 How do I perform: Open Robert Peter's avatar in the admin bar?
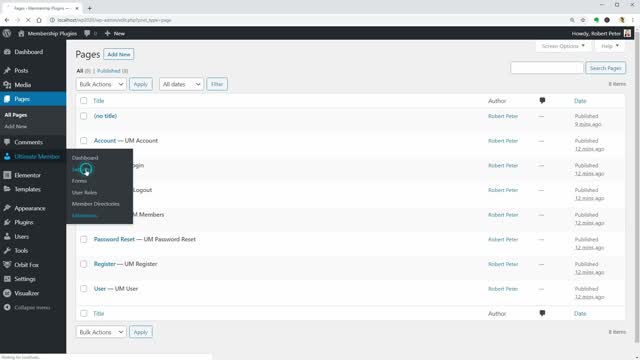click(x=627, y=33)
